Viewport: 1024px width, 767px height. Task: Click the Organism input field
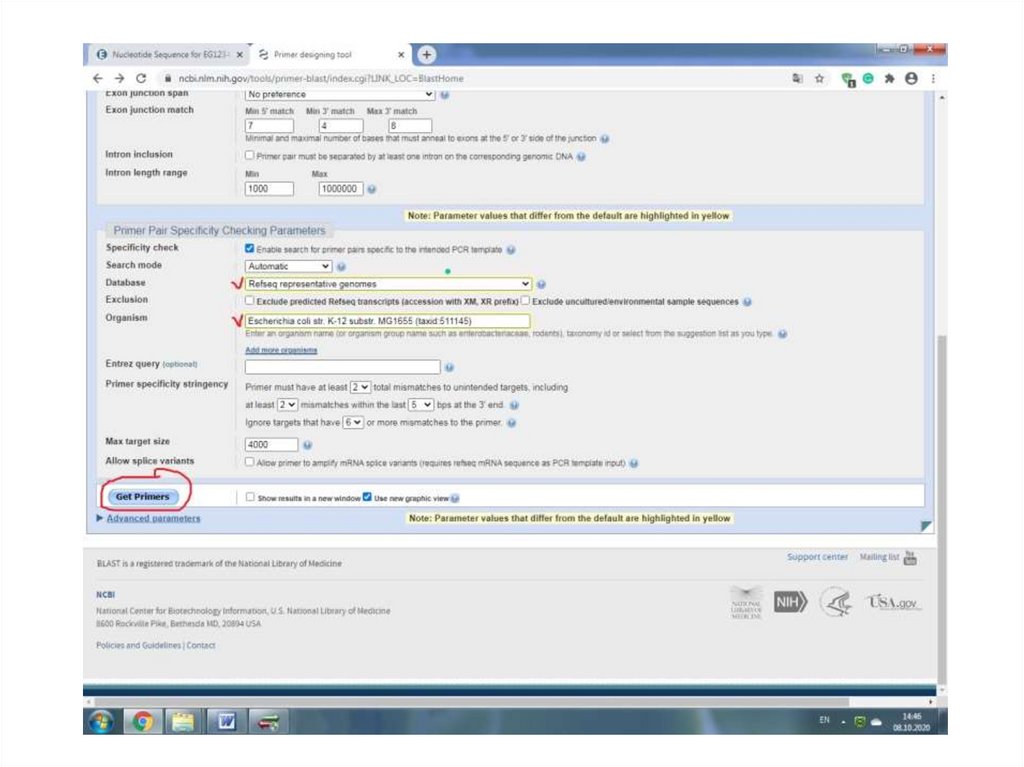click(387, 321)
